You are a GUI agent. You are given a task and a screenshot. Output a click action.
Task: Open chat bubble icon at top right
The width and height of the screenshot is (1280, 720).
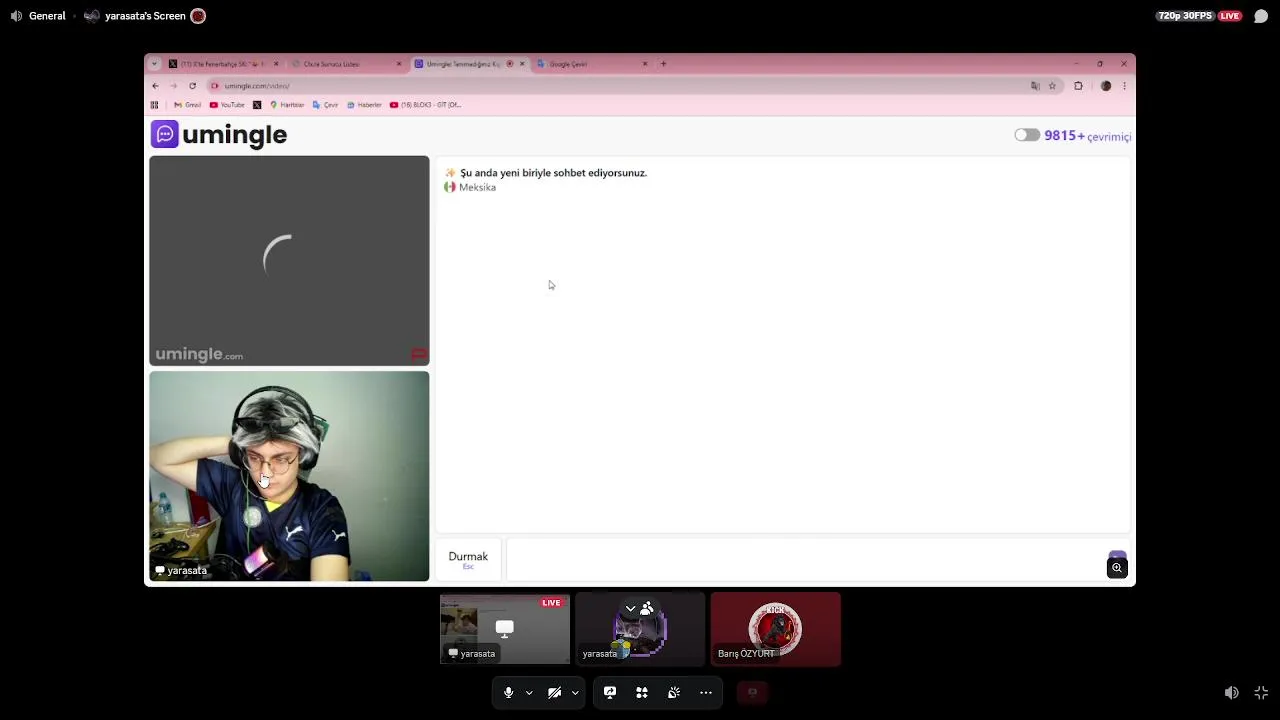1261,16
